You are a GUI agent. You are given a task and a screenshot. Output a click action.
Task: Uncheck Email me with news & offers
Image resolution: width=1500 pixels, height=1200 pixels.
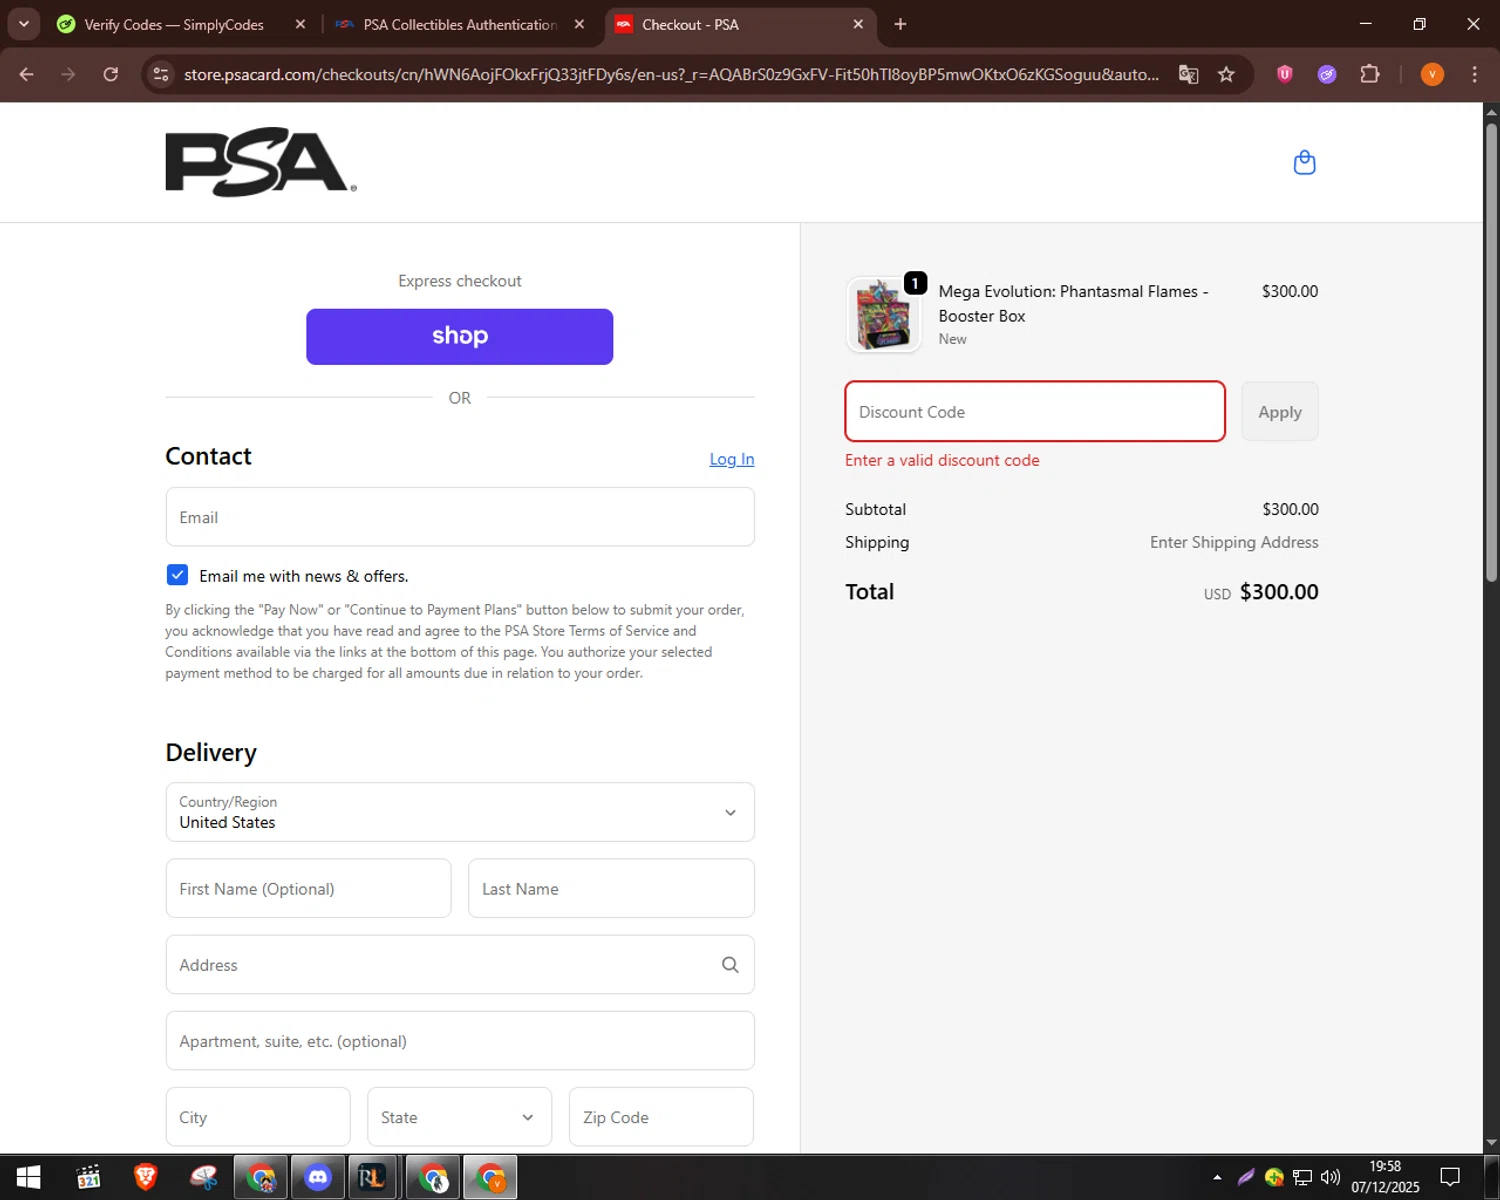tap(177, 575)
